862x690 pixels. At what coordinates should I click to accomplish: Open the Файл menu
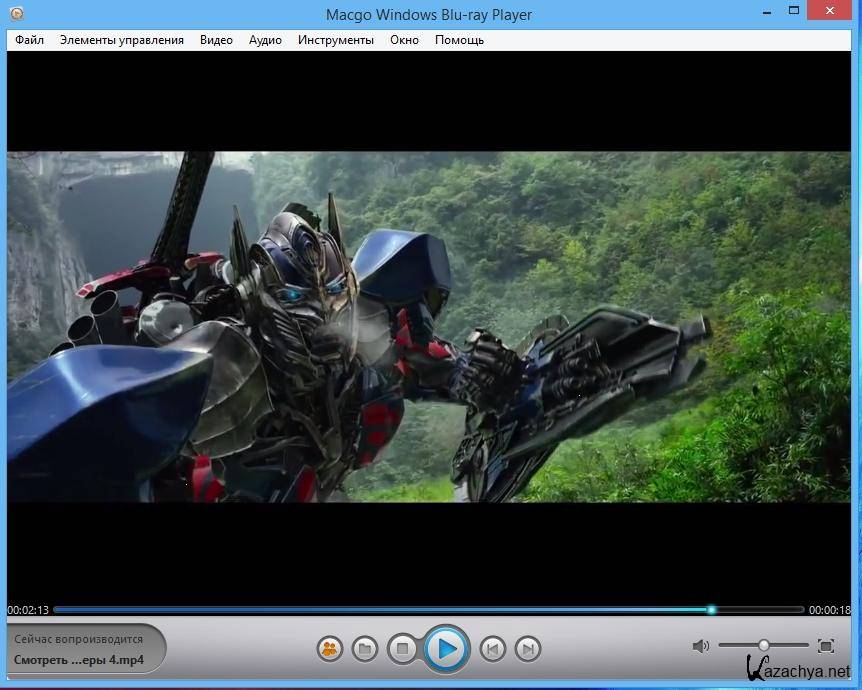[x=30, y=40]
